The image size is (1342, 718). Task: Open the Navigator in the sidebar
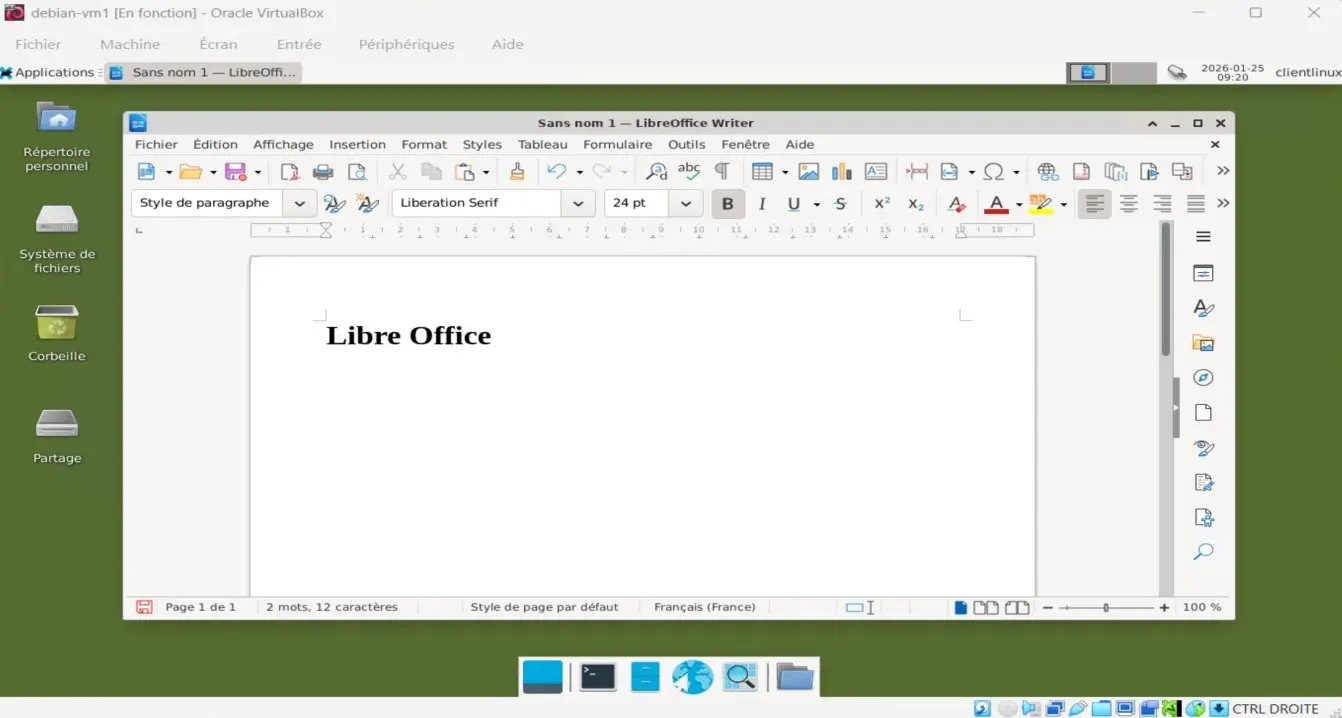[1203, 378]
